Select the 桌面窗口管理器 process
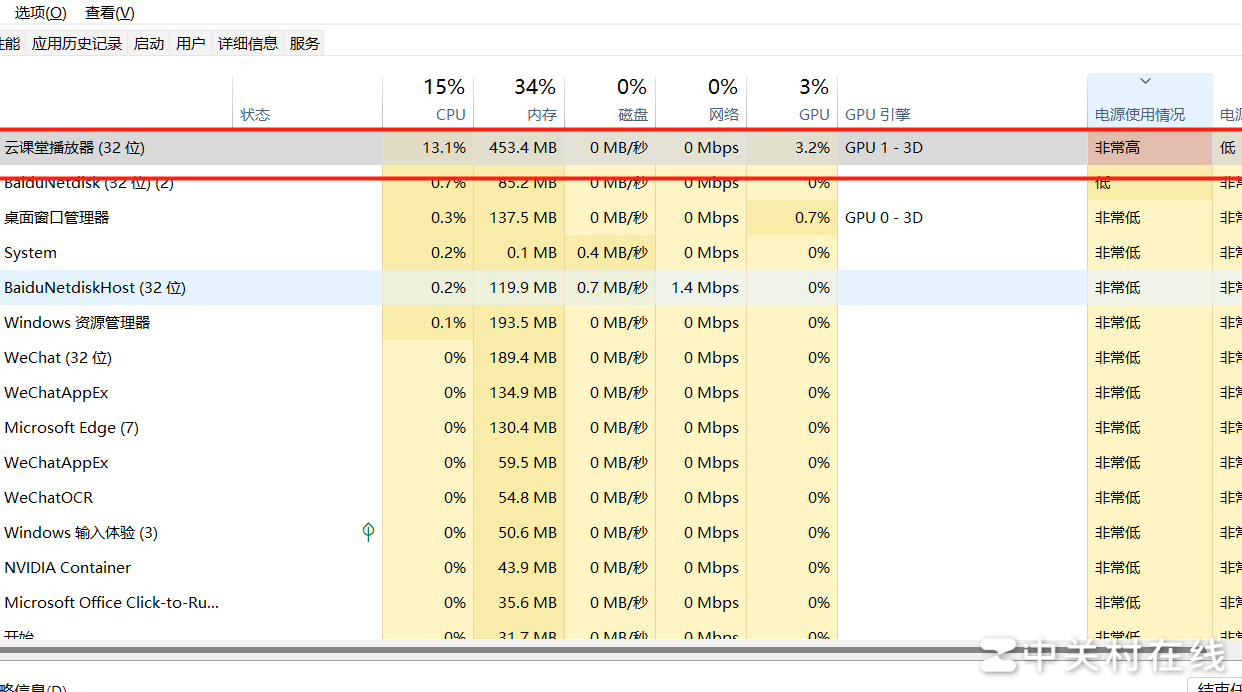Image resolution: width=1242 pixels, height=692 pixels. pyautogui.click(x=57, y=218)
